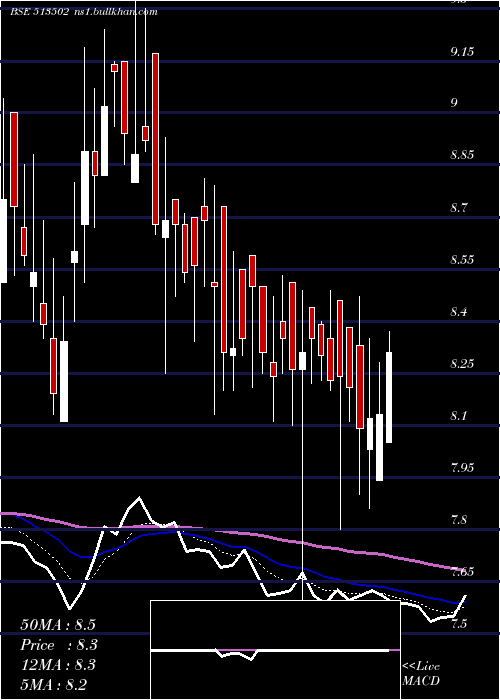Click the 50MA : 8.5 legend entry
This screenshot has width=500, height=700.
tap(58, 625)
